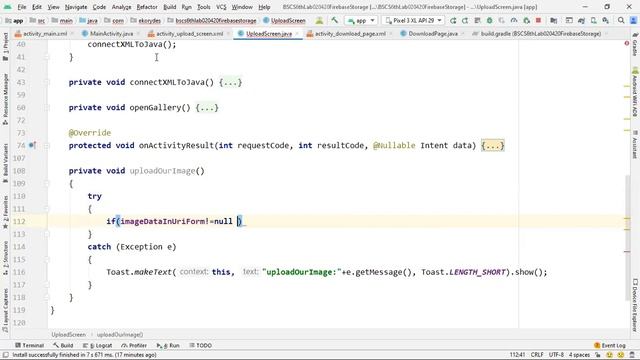This screenshot has width=640, height=360.
Task: Collapse uploadOurImage fold marker at line 109
Action: pyautogui.click(x=47, y=184)
